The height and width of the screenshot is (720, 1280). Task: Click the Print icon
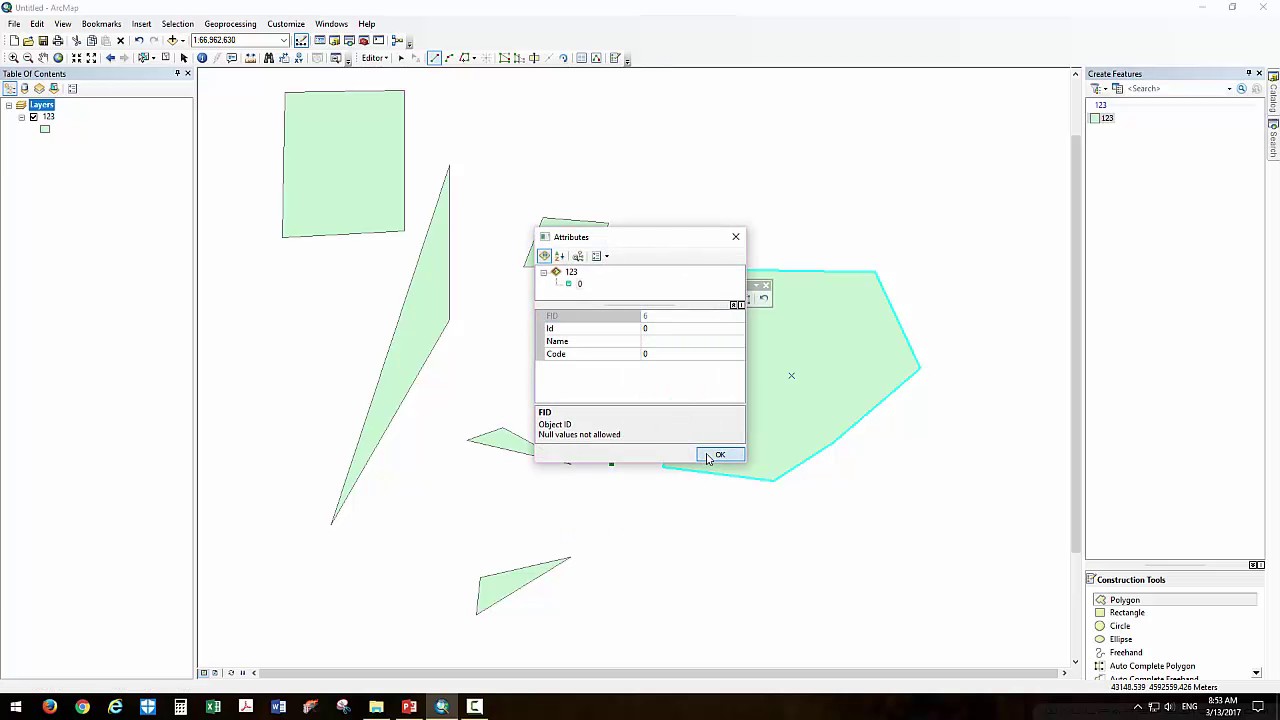pos(58,40)
